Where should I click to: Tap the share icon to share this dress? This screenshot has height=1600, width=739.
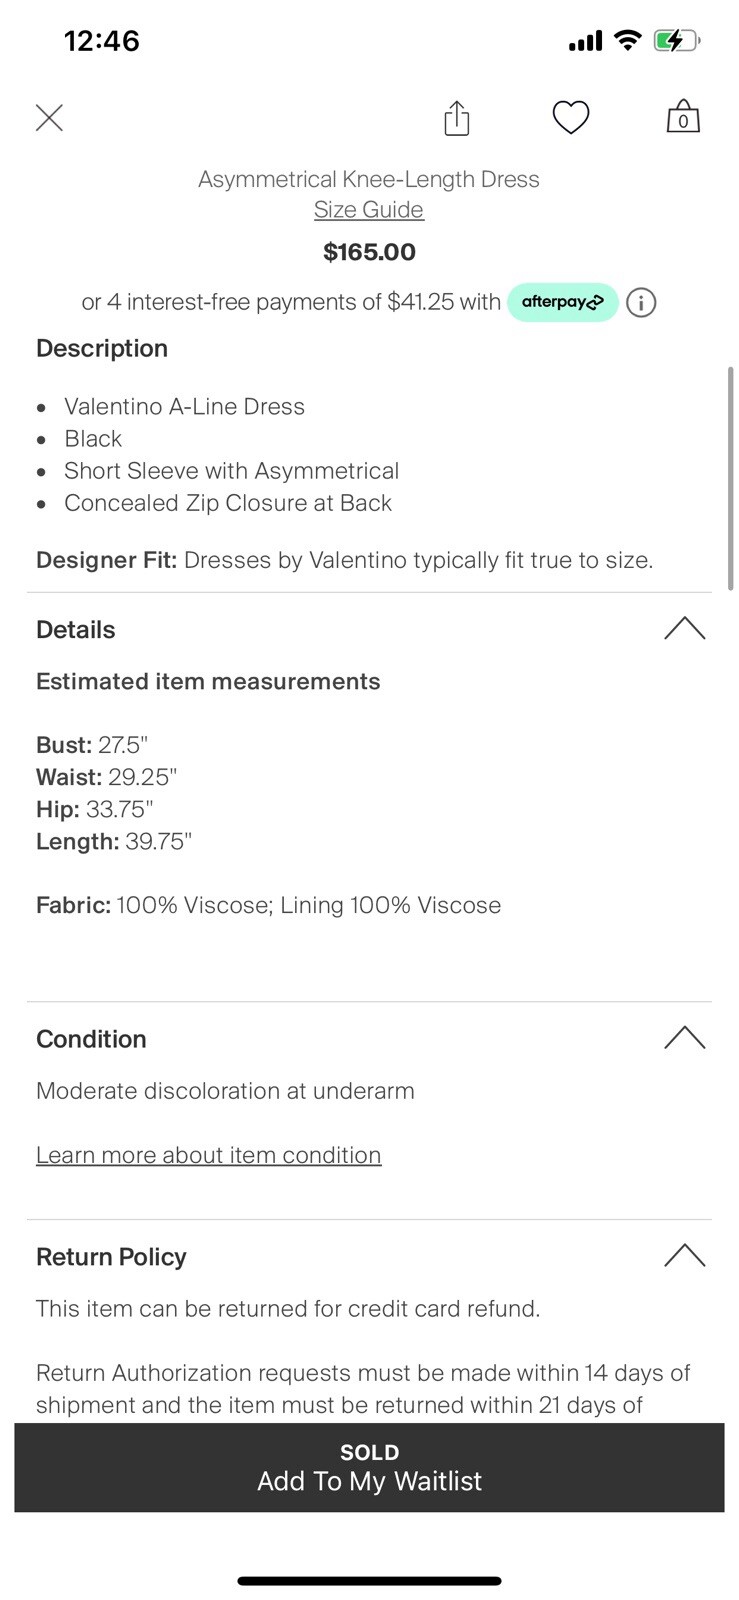(456, 117)
